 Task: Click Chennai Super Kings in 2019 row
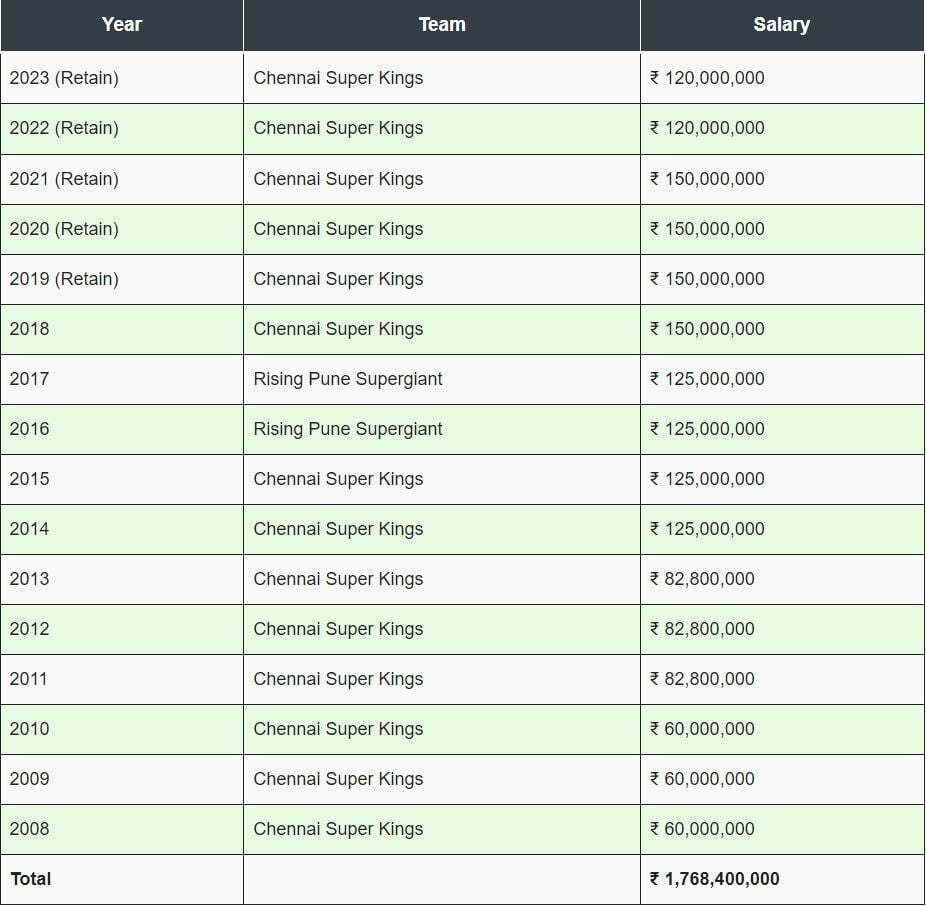(338, 279)
